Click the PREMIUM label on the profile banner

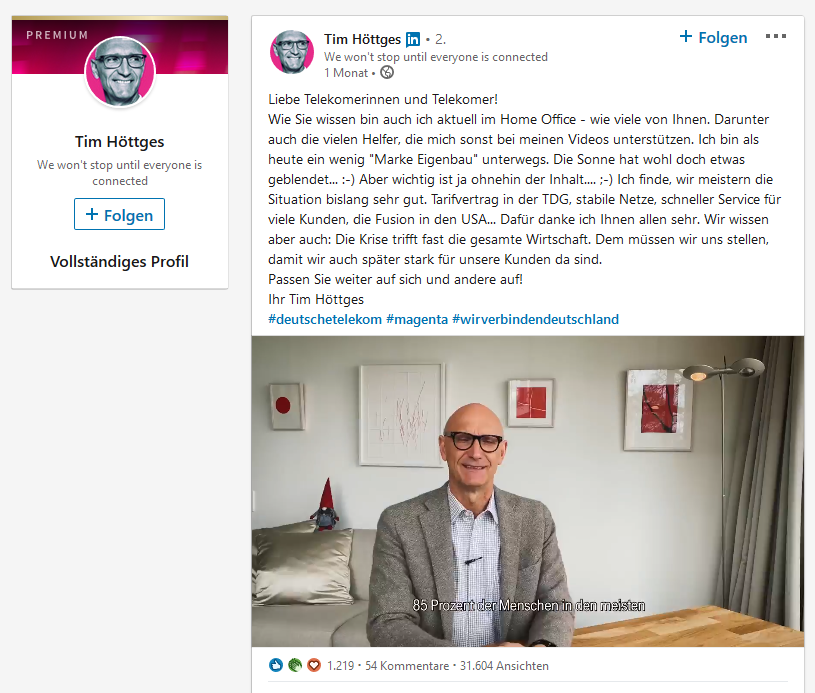point(57,35)
